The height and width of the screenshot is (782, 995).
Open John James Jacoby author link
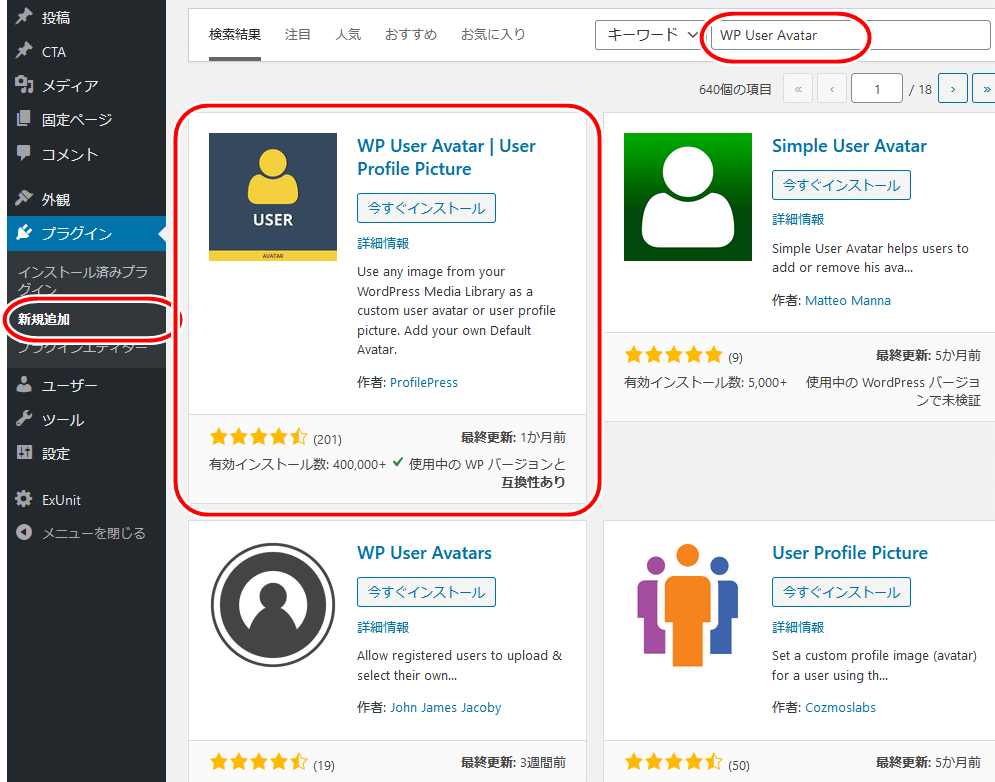point(445,707)
